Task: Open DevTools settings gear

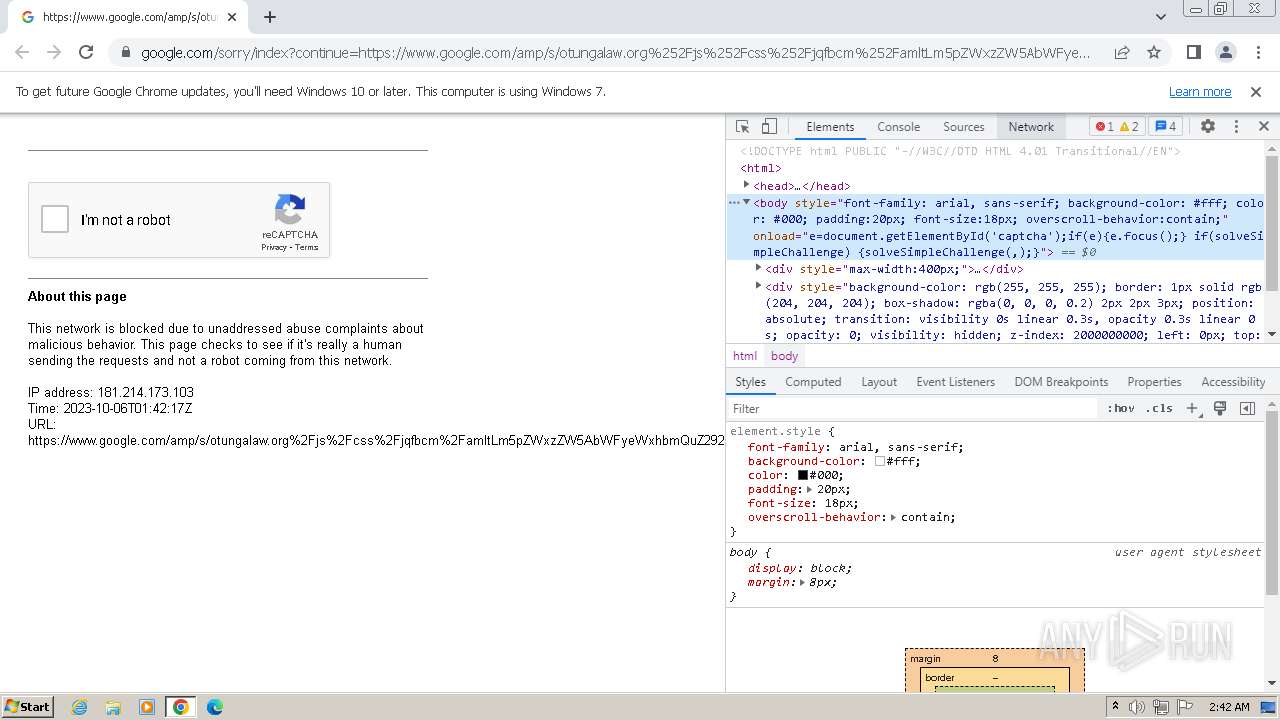Action: coord(1208,127)
